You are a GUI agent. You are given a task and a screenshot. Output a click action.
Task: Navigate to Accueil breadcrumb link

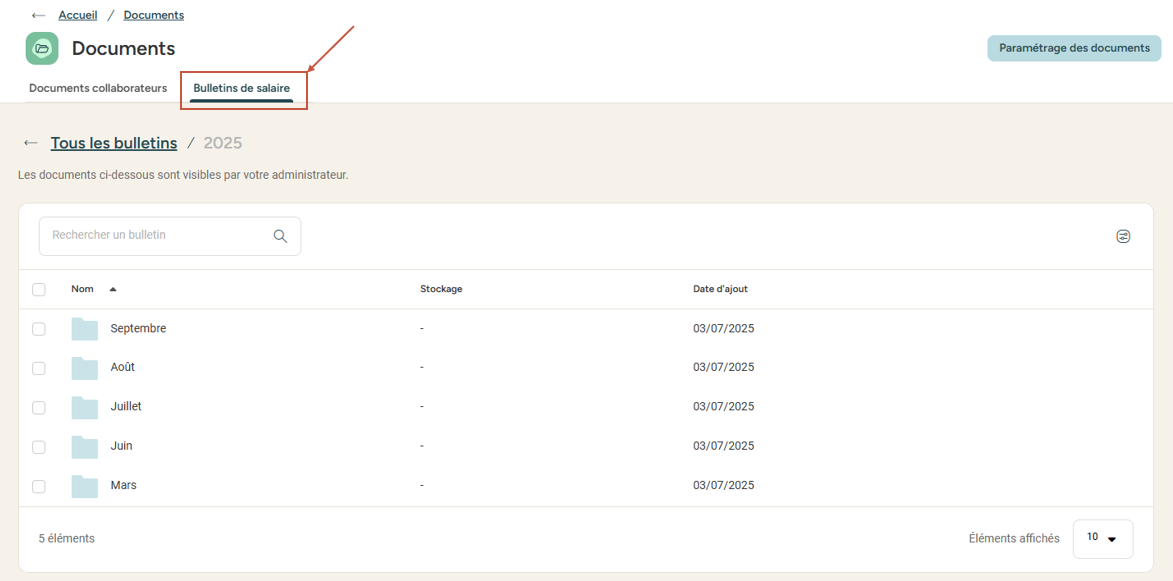point(78,15)
